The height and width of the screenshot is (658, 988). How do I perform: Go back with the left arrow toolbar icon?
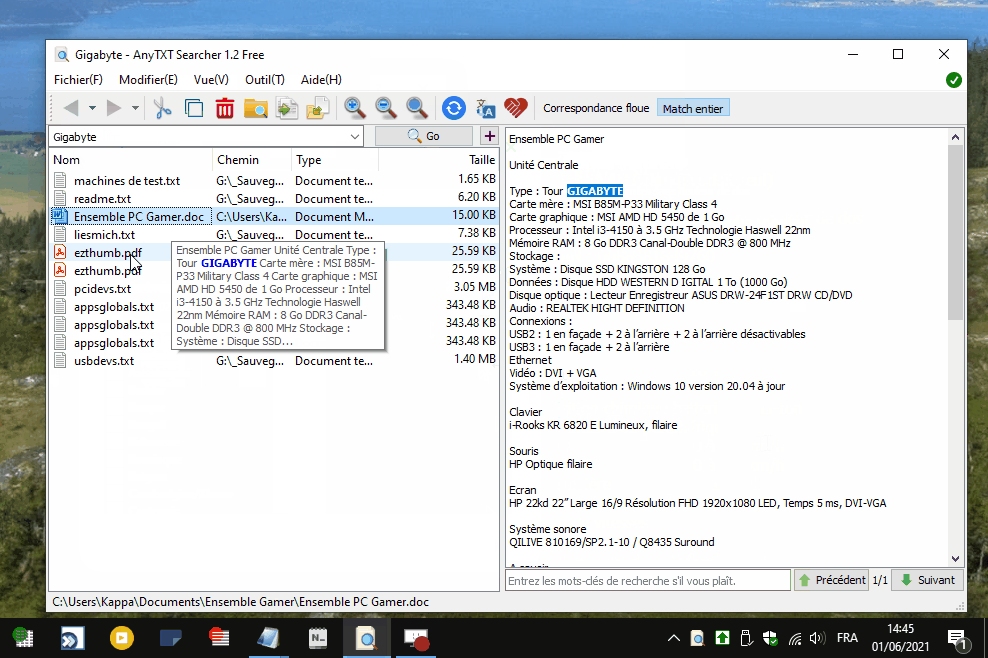click(71, 108)
